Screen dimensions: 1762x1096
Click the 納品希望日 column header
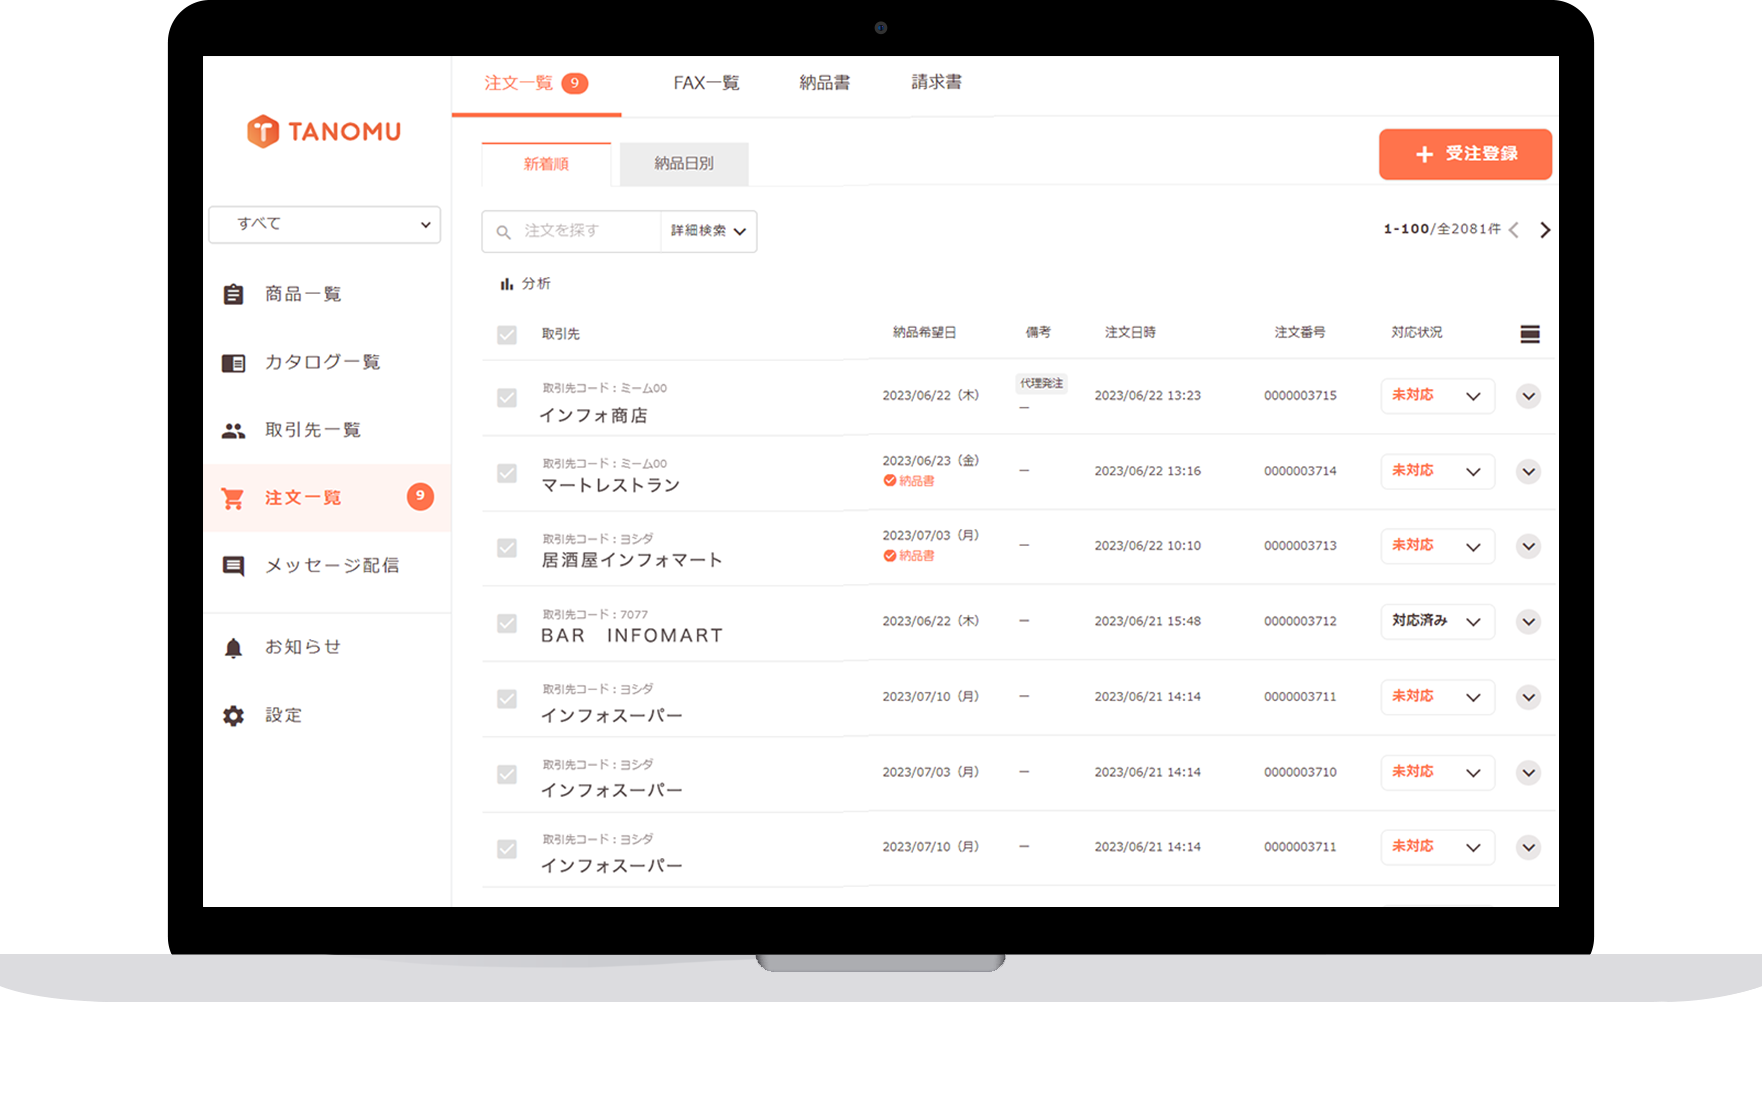coord(924,333)
